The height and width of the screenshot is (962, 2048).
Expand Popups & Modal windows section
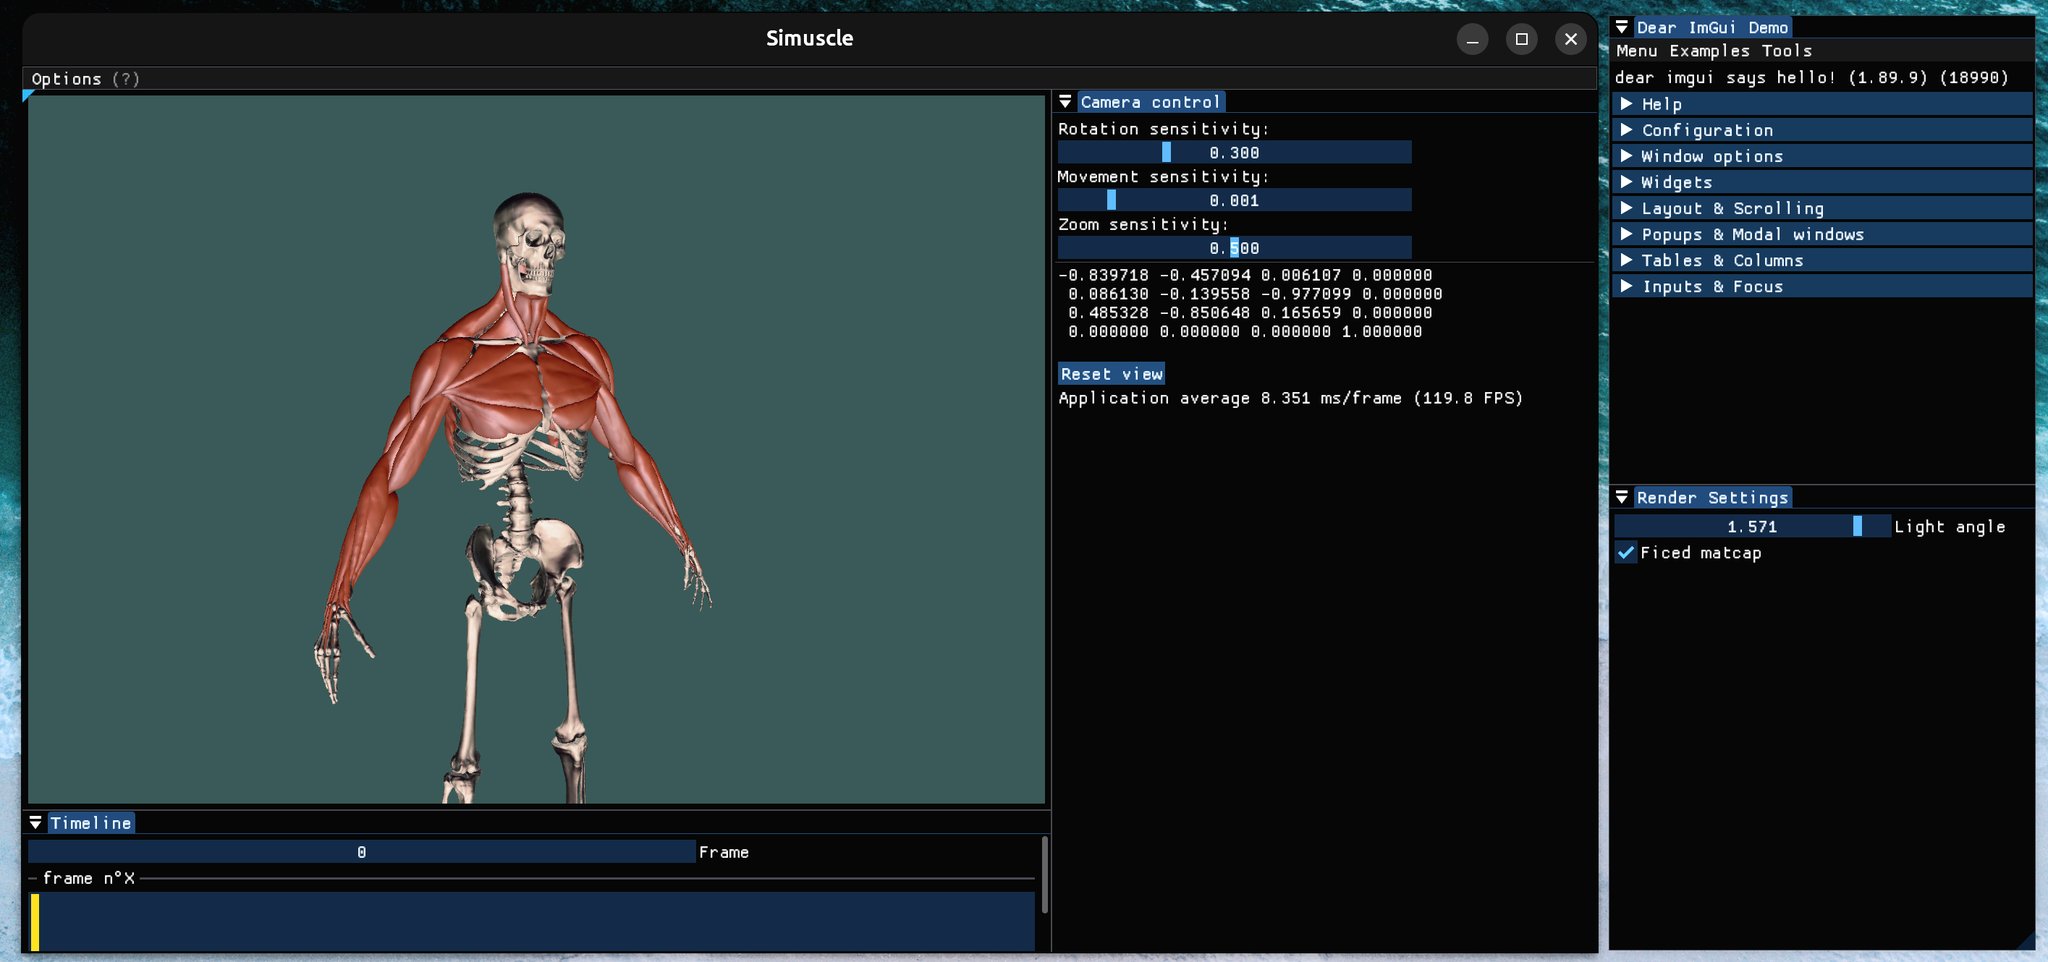[1822, 234]
